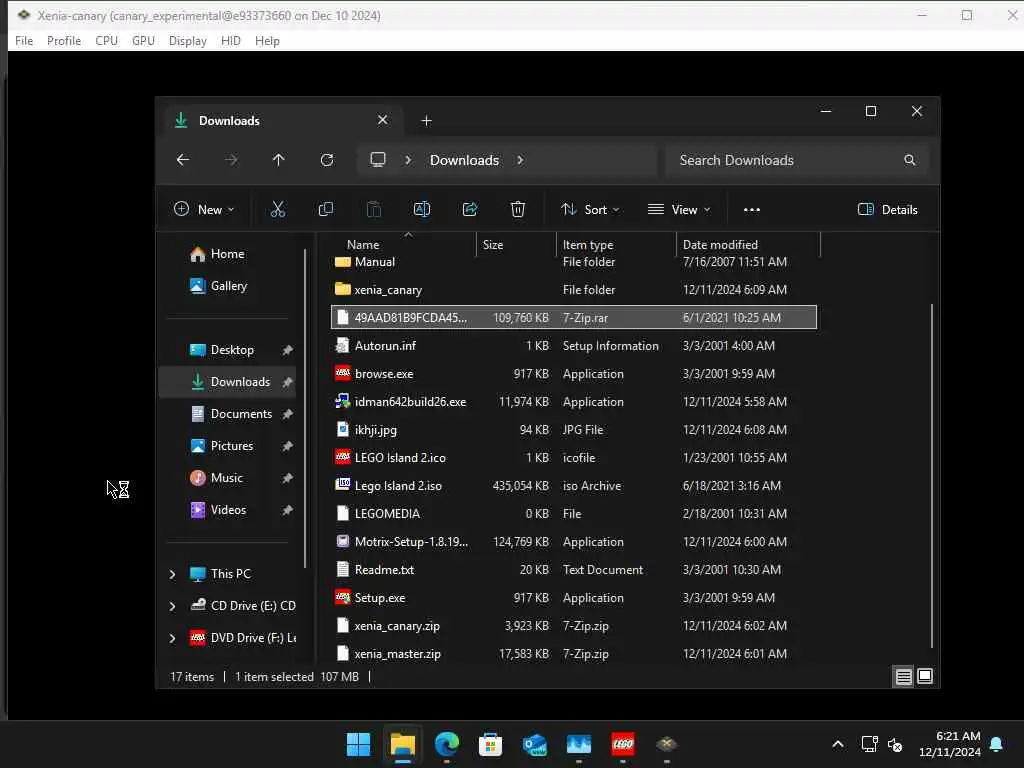
Task: Open Microsoft Edge from the taskbar
Action: click(447, 744)
